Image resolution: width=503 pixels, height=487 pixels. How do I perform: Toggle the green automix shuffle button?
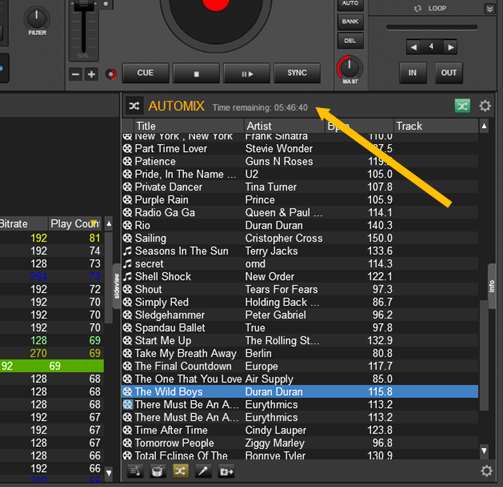[x=462, y=106]
